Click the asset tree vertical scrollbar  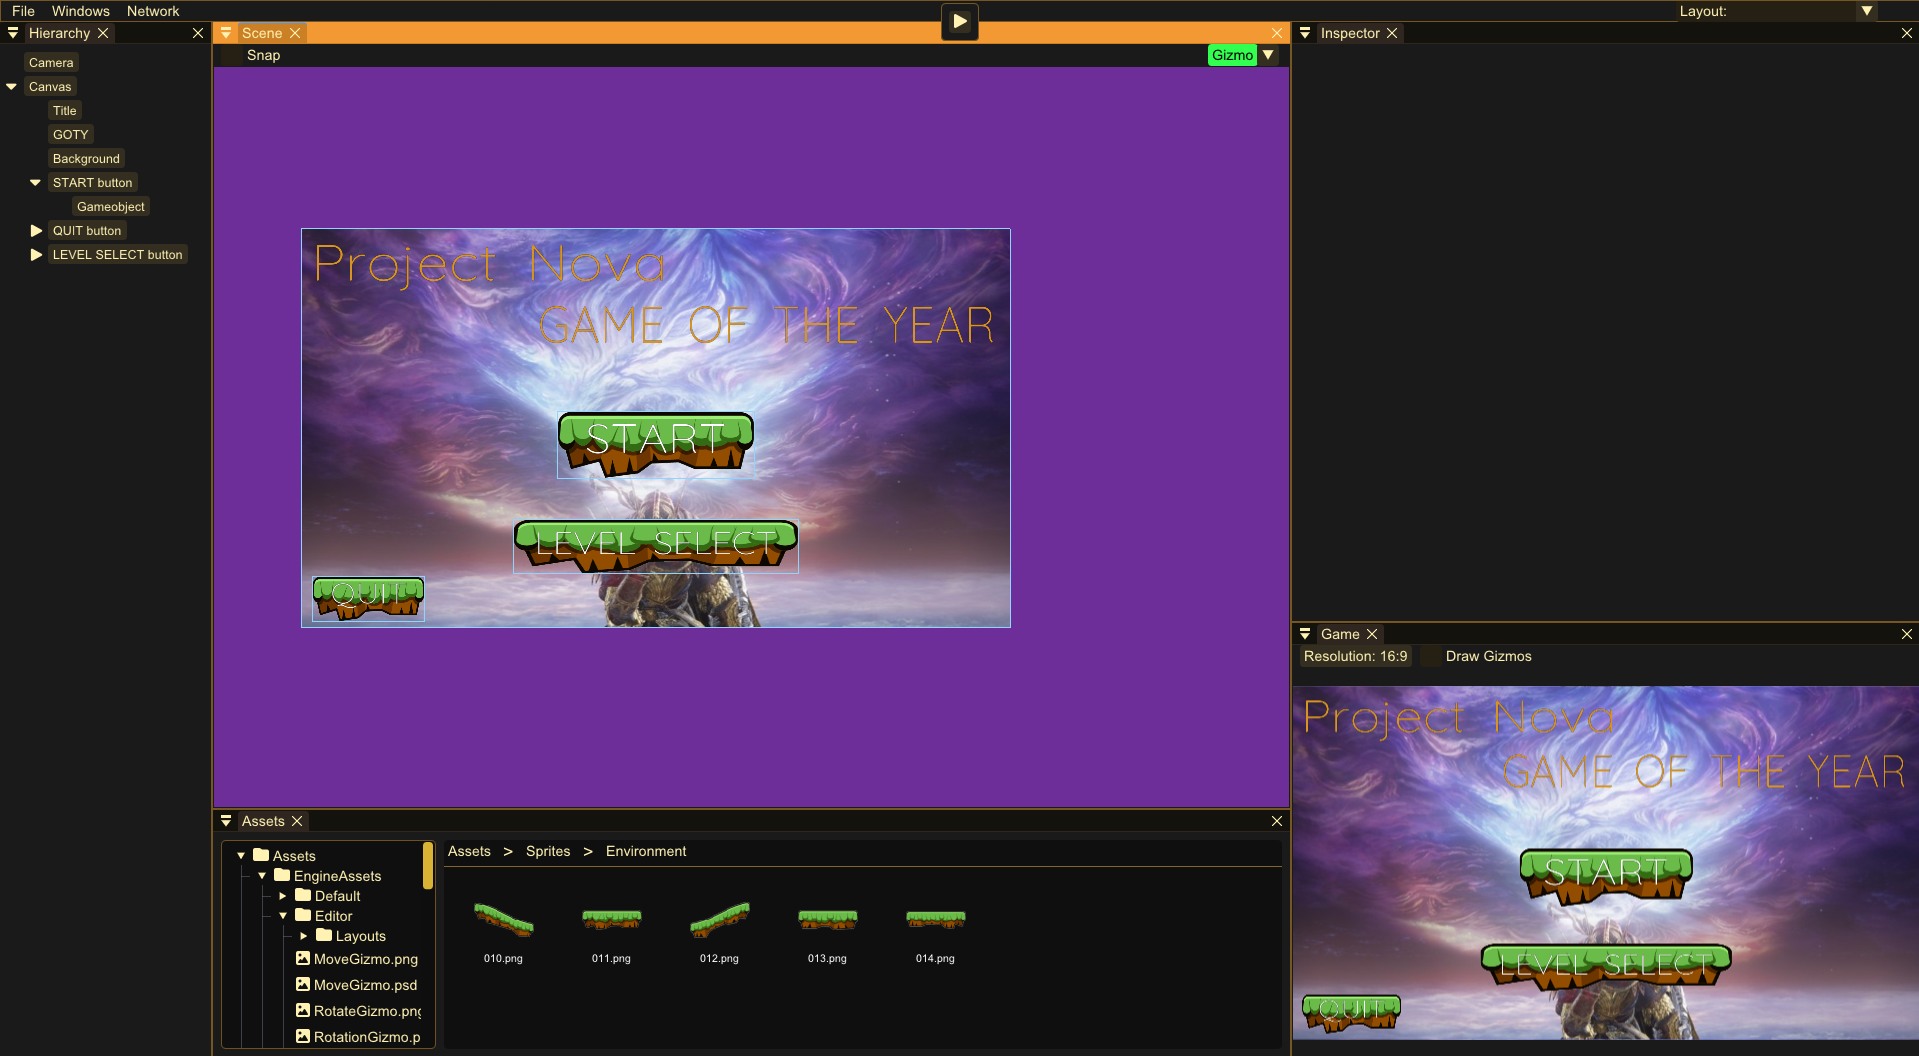pos(428,866)
